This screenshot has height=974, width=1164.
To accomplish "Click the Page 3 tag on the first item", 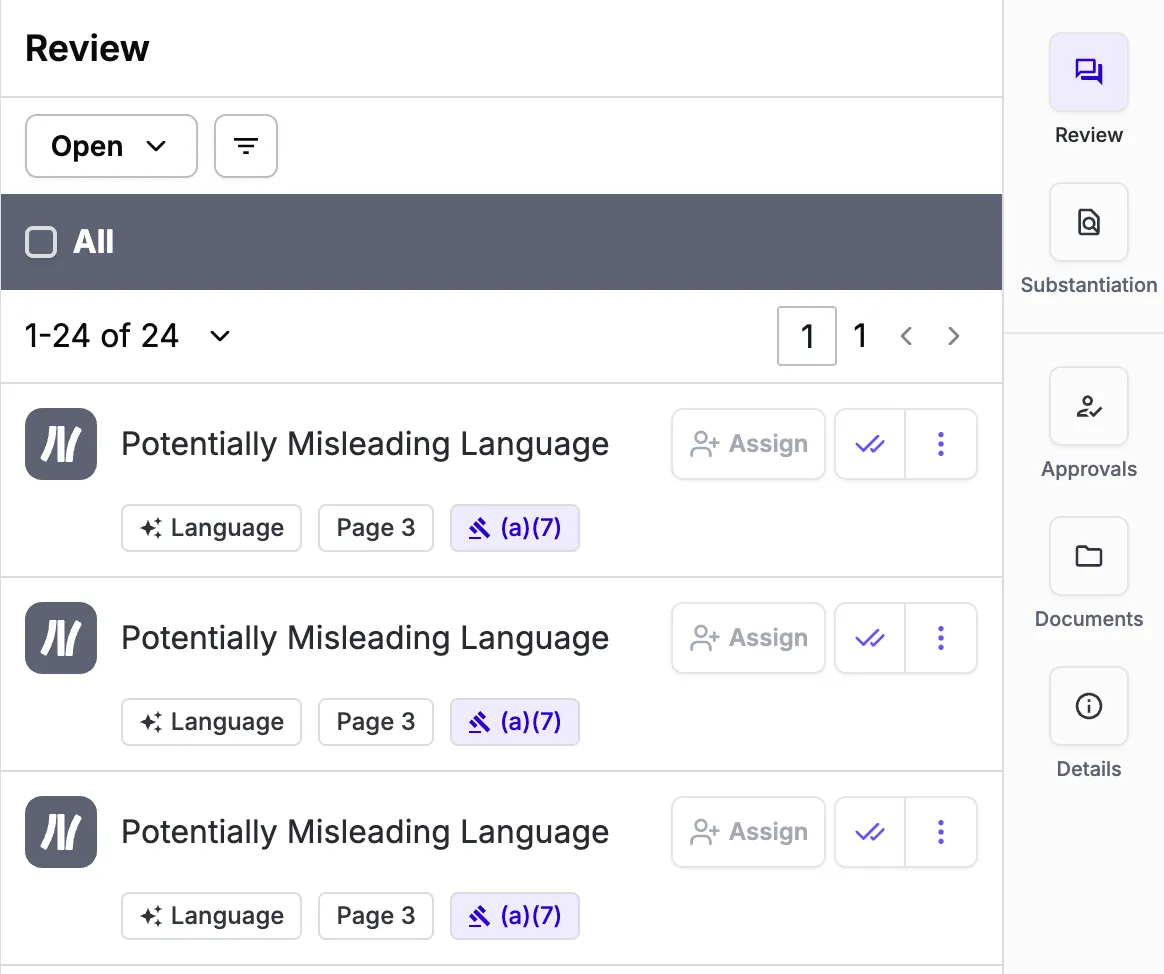I will (x=376, y=528).
